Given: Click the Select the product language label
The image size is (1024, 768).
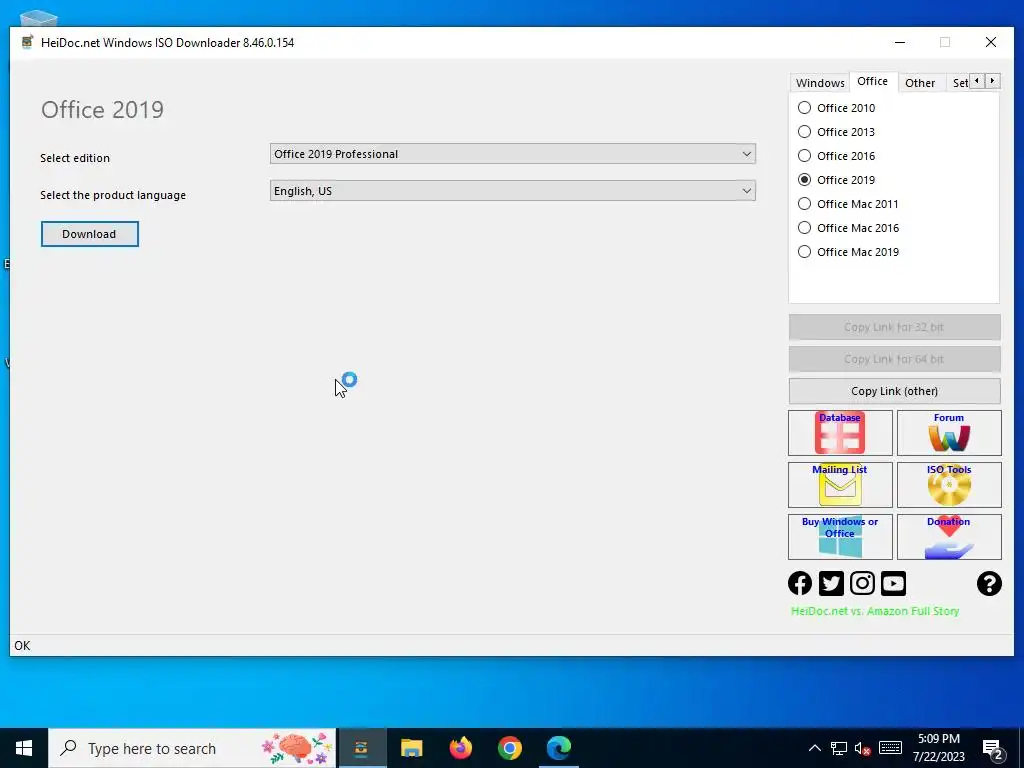Looking at the screenshot, I should 113,195.
